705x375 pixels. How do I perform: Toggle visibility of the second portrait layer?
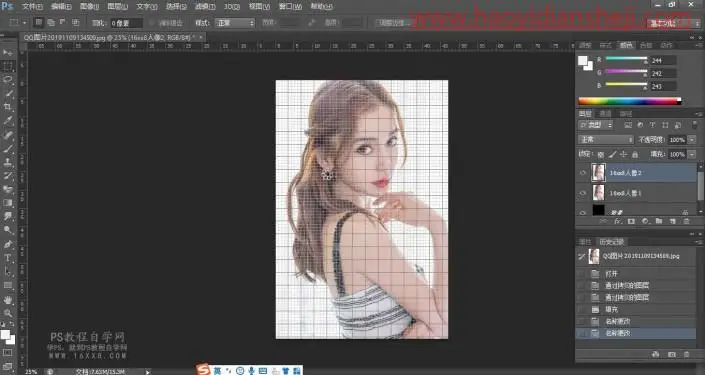point(583,193)
